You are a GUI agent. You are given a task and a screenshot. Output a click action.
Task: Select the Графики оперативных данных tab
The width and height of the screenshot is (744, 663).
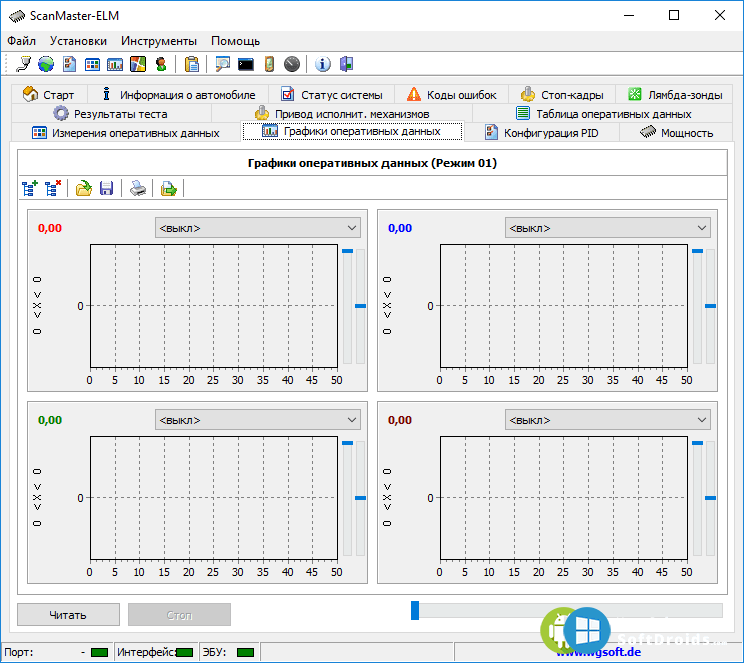352,131
